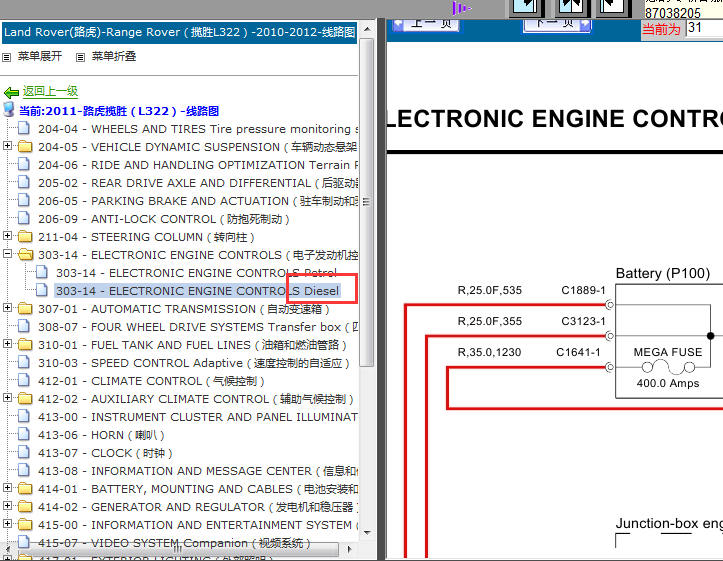
Task: Click the current page number field showing 31
Action: tap(705, 28)
